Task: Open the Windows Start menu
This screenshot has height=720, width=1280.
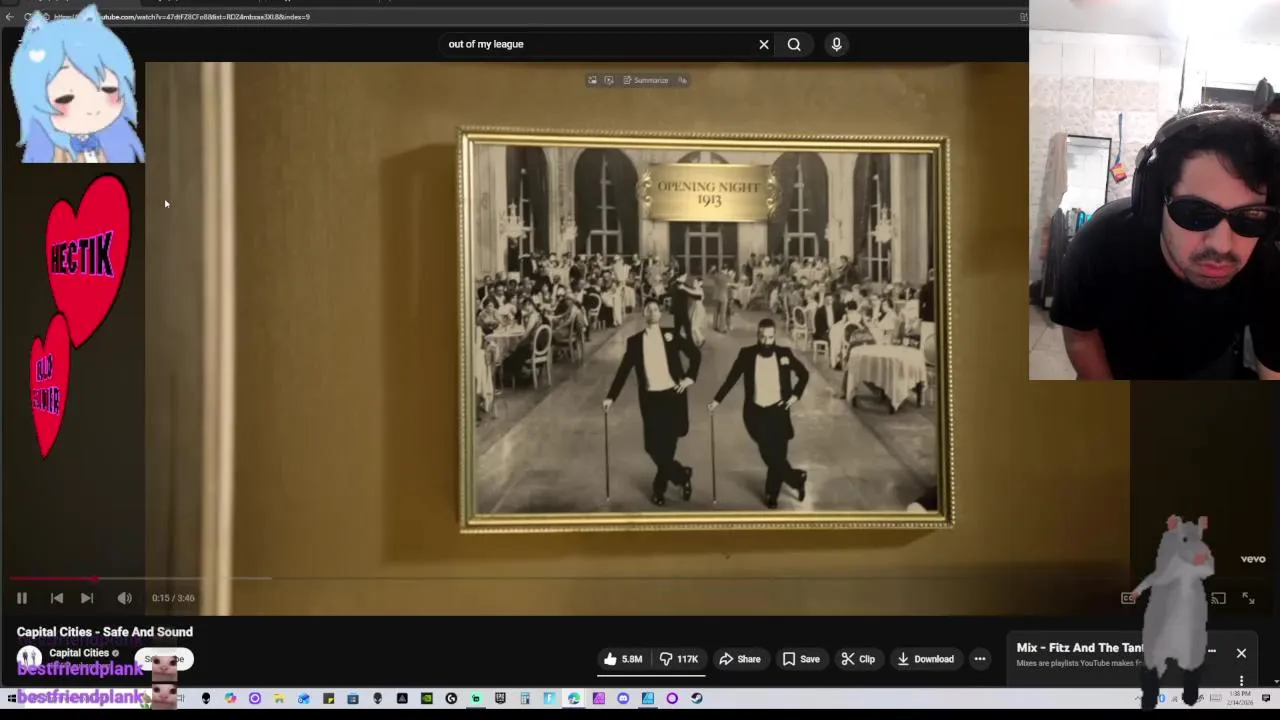Action: pyautogui.click(x=12, y=698)
